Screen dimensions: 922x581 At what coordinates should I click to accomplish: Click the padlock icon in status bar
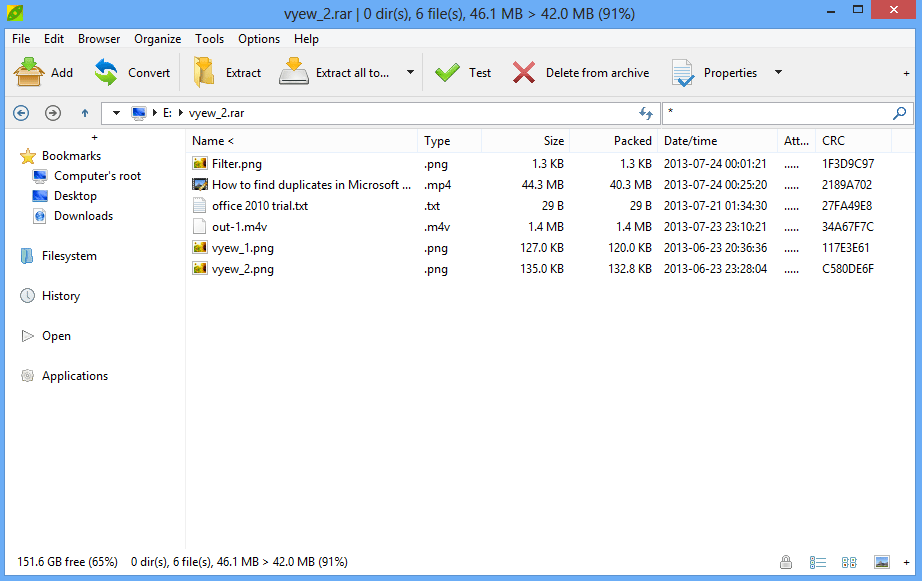click(x=786, y=562)
